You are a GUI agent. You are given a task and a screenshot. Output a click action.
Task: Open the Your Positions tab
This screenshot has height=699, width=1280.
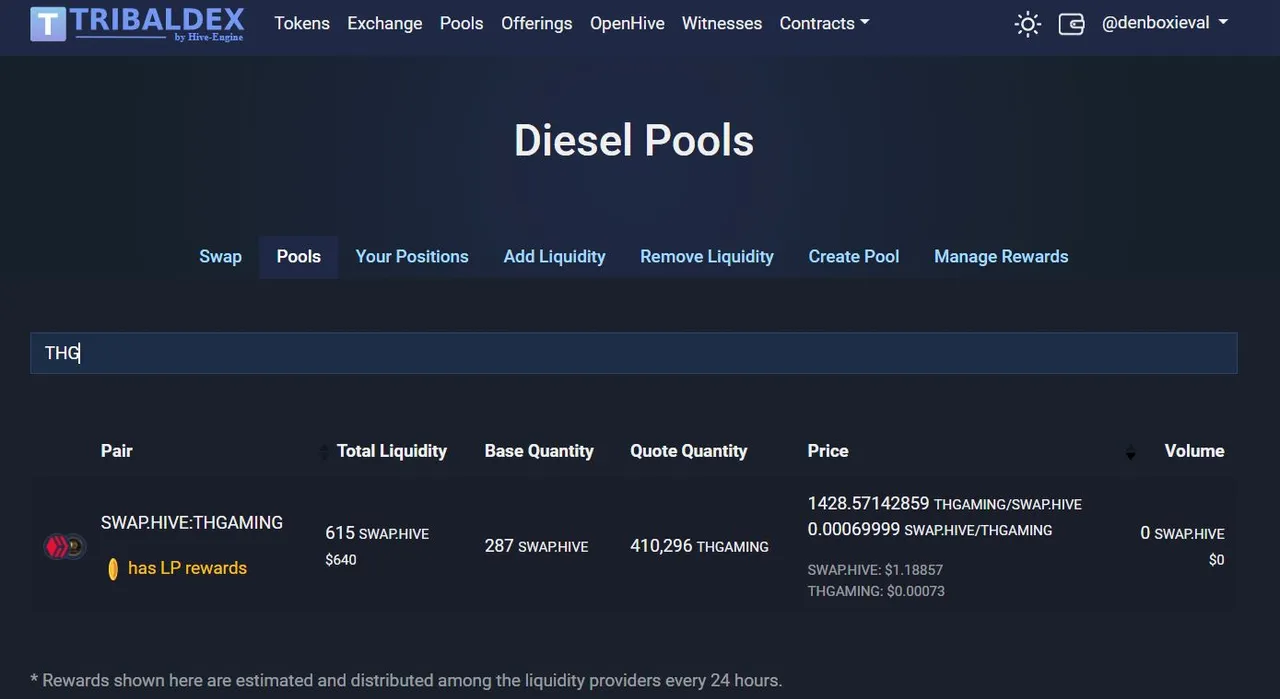(412, 257)
